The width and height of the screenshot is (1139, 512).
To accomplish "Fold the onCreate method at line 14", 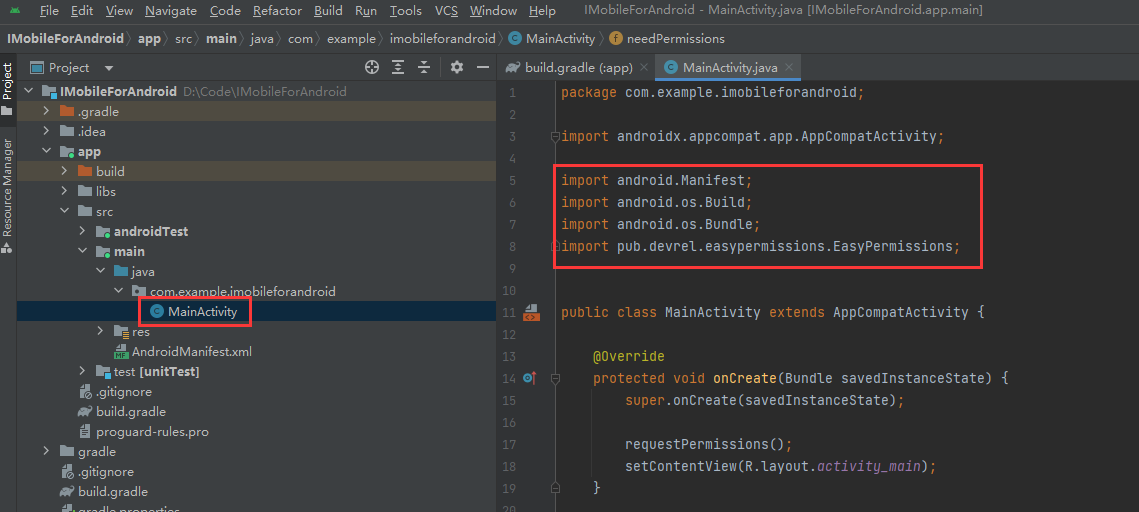I will [x=556, y=378].
